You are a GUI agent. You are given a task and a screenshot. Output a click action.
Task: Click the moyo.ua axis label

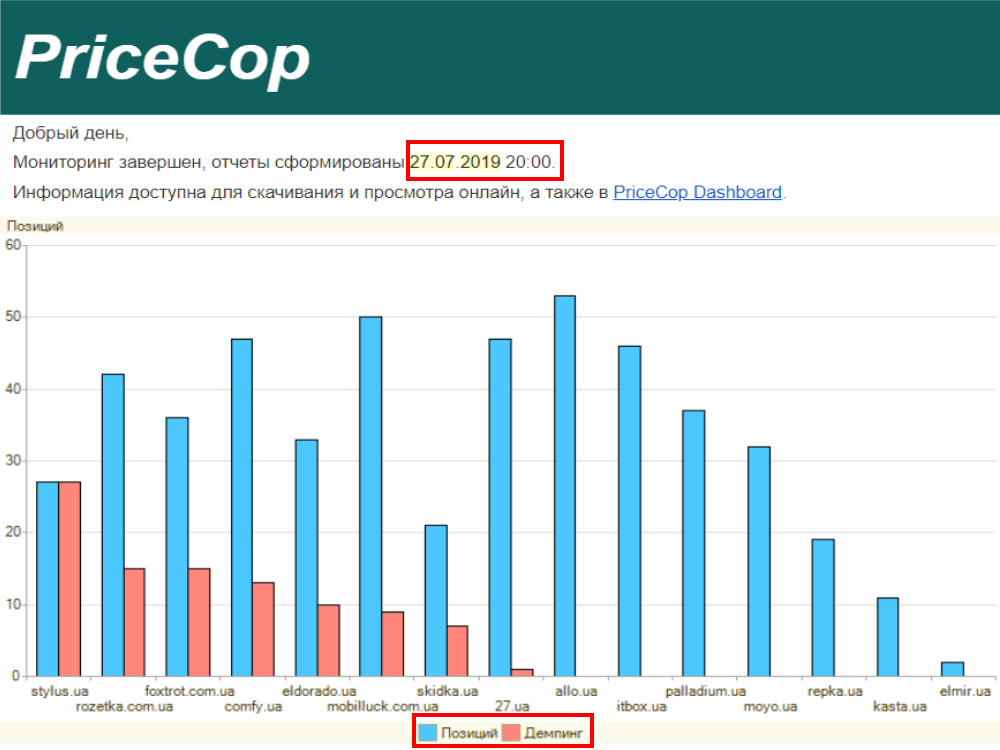point(770,707)
